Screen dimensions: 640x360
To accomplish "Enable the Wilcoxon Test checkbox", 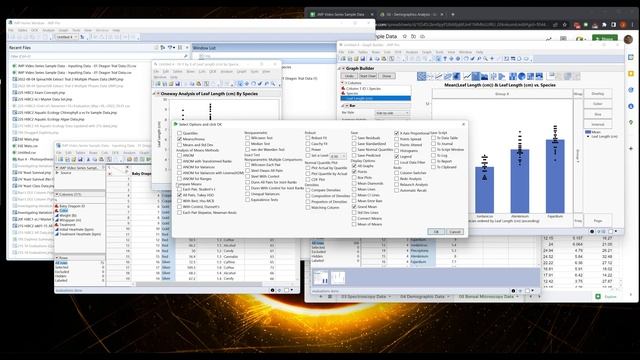I will coord(247,138).
